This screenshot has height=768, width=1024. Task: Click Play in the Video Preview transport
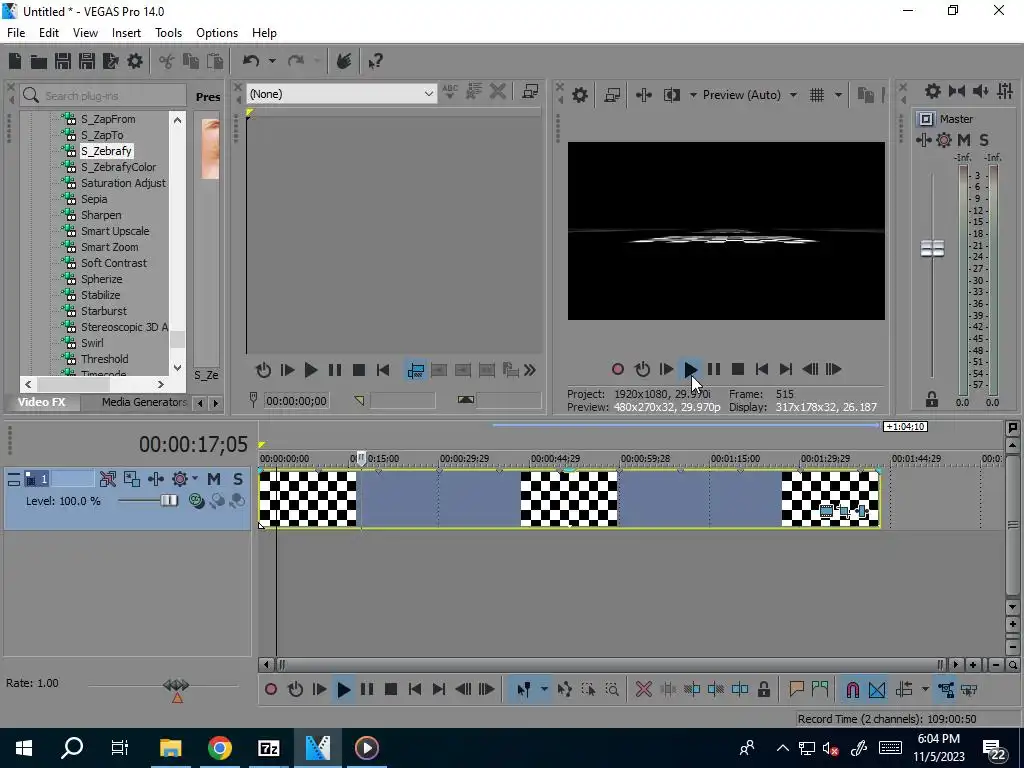[690, 370]
